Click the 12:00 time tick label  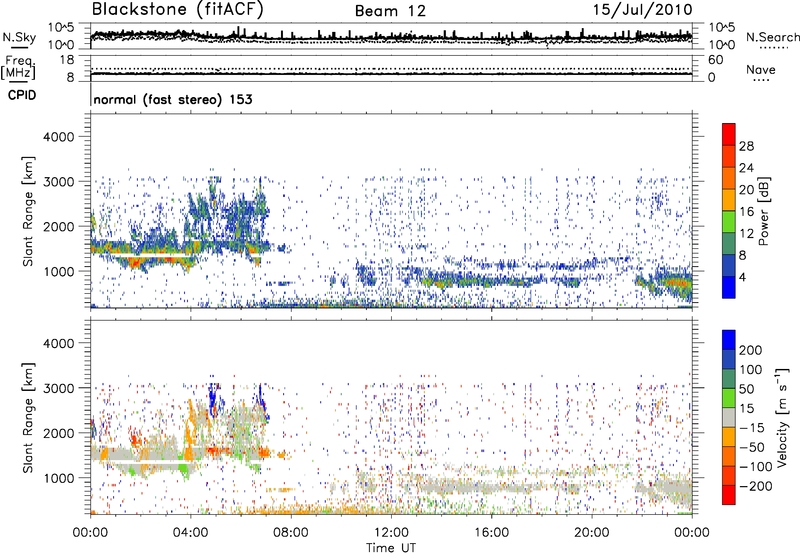point(391,533)
